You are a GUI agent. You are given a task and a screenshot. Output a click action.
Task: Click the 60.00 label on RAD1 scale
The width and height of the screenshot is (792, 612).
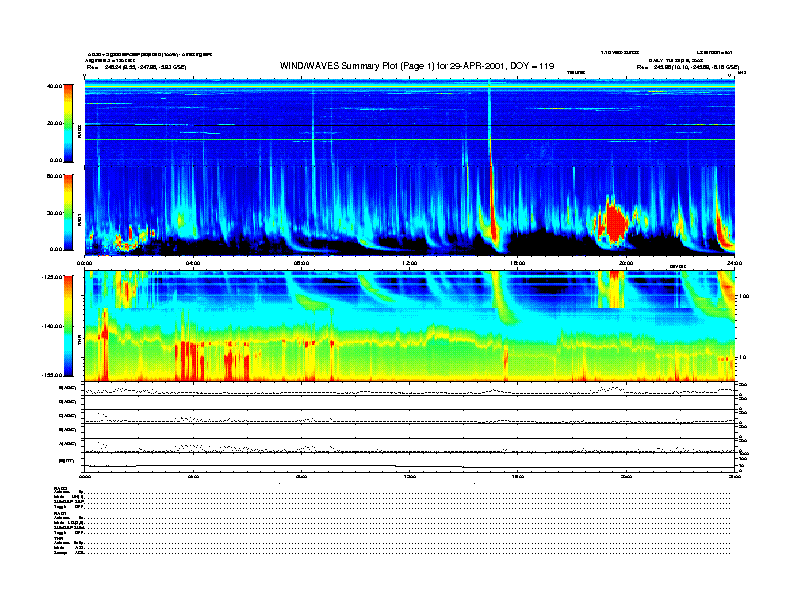(x=54, y=176)
